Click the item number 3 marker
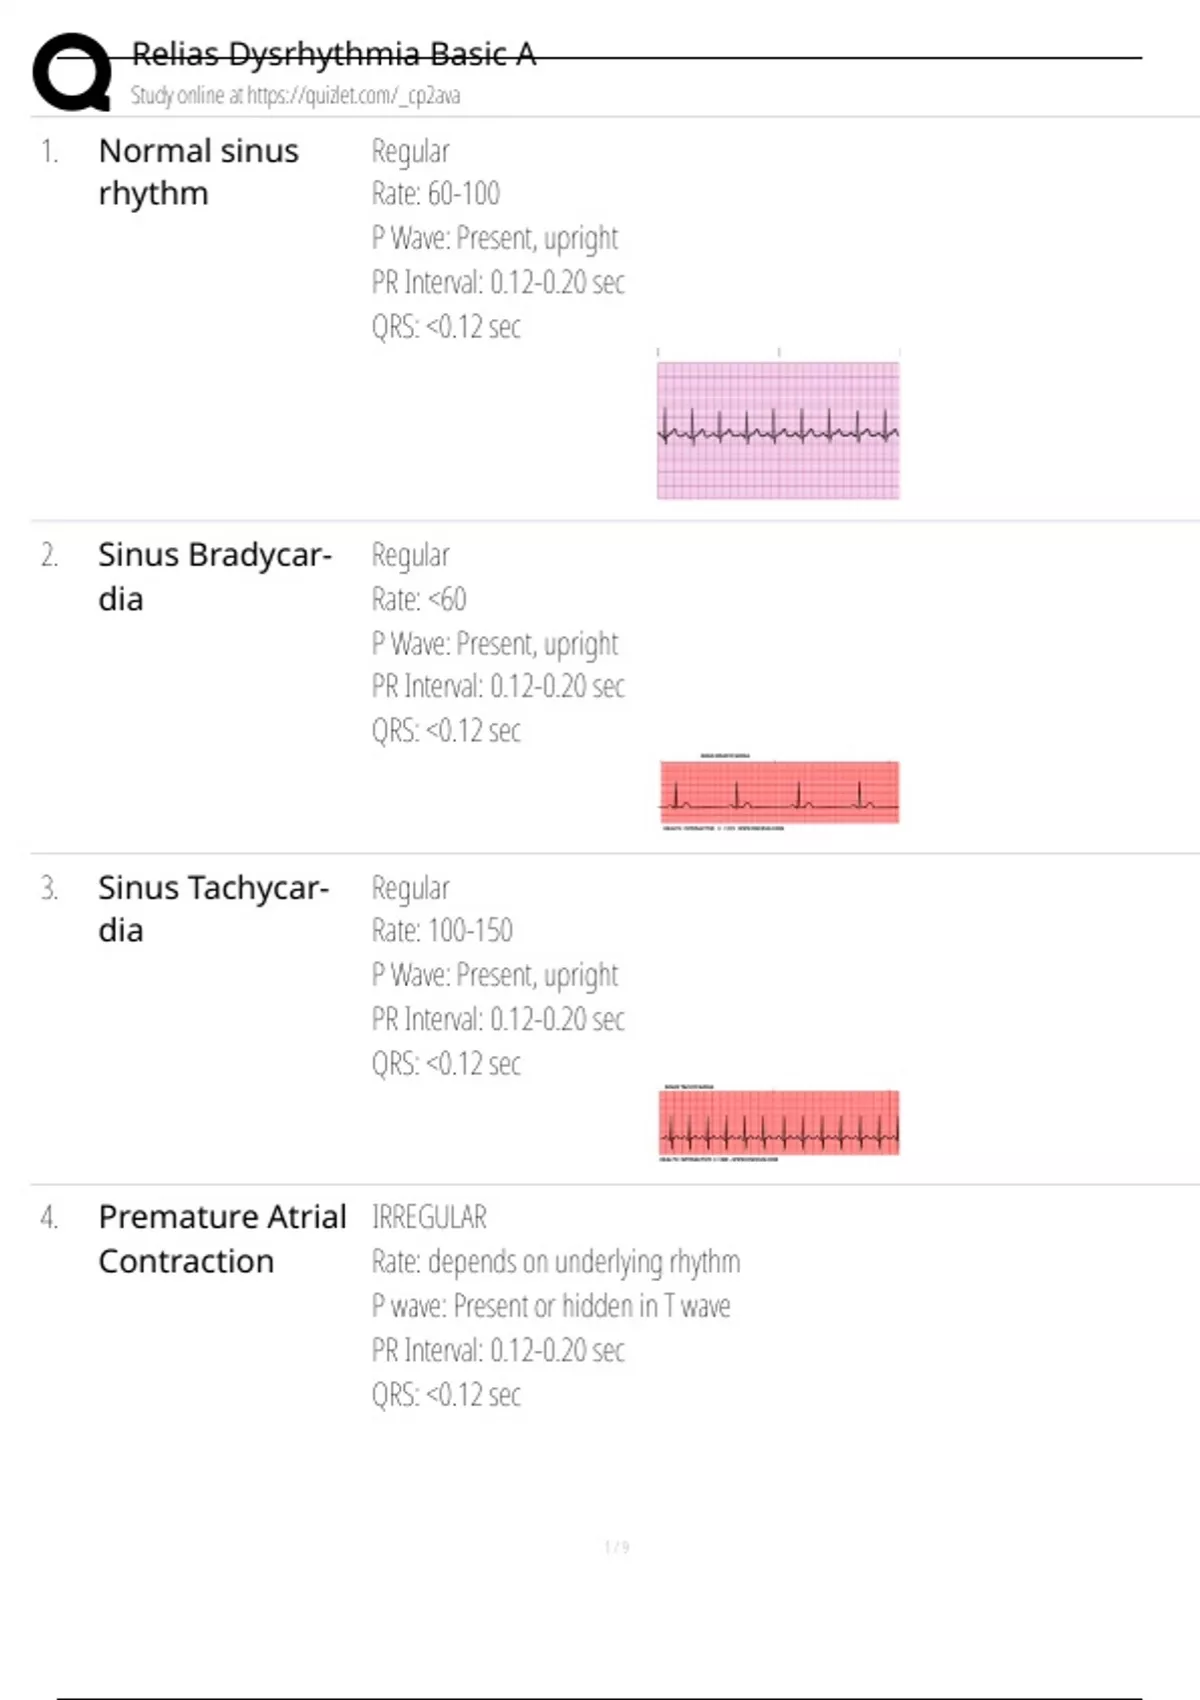1200x1700 pixels. (49, 888)
